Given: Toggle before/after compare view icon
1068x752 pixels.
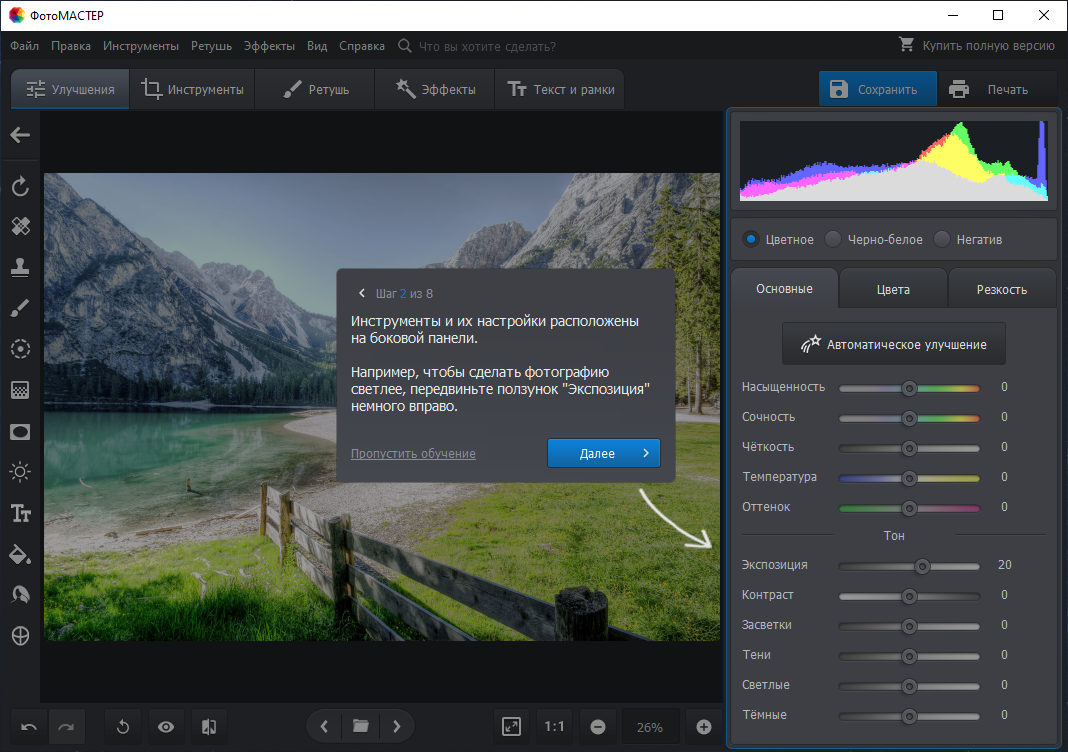Looking at the screenshot, I should [209, 727].
